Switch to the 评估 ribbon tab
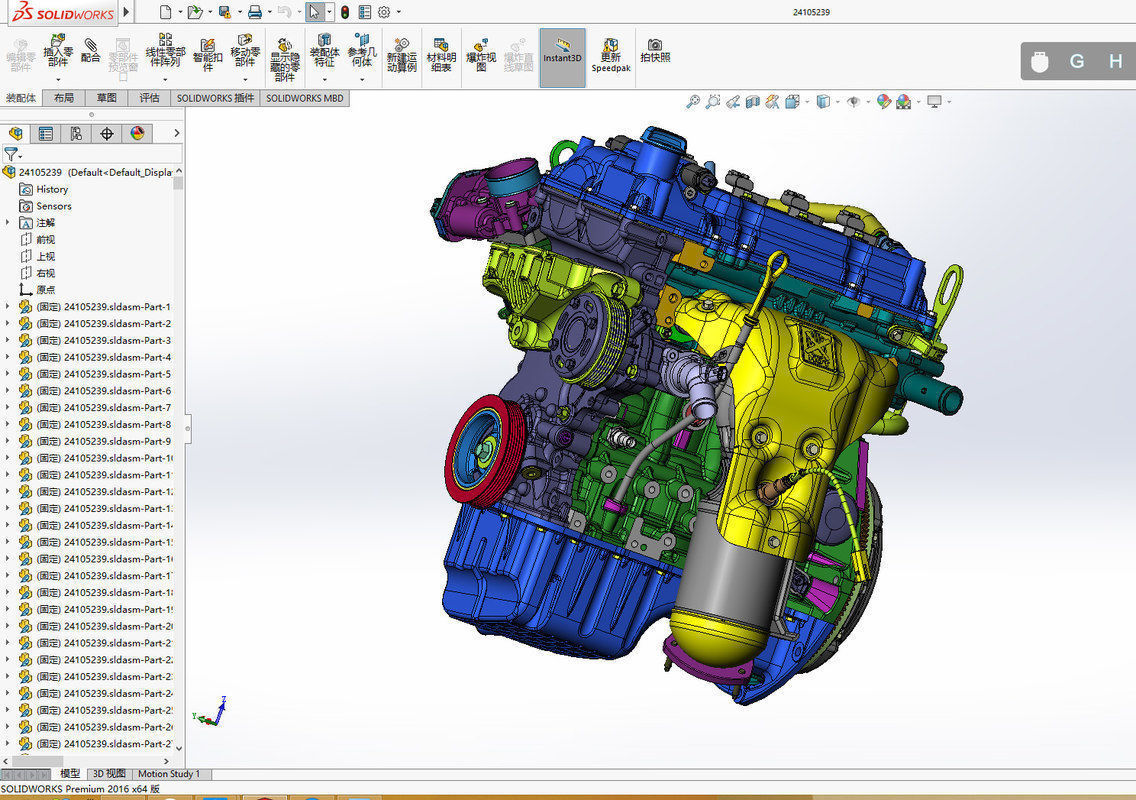The height and width of the screenshot is (800, 1136). click(x=149, y=98)
